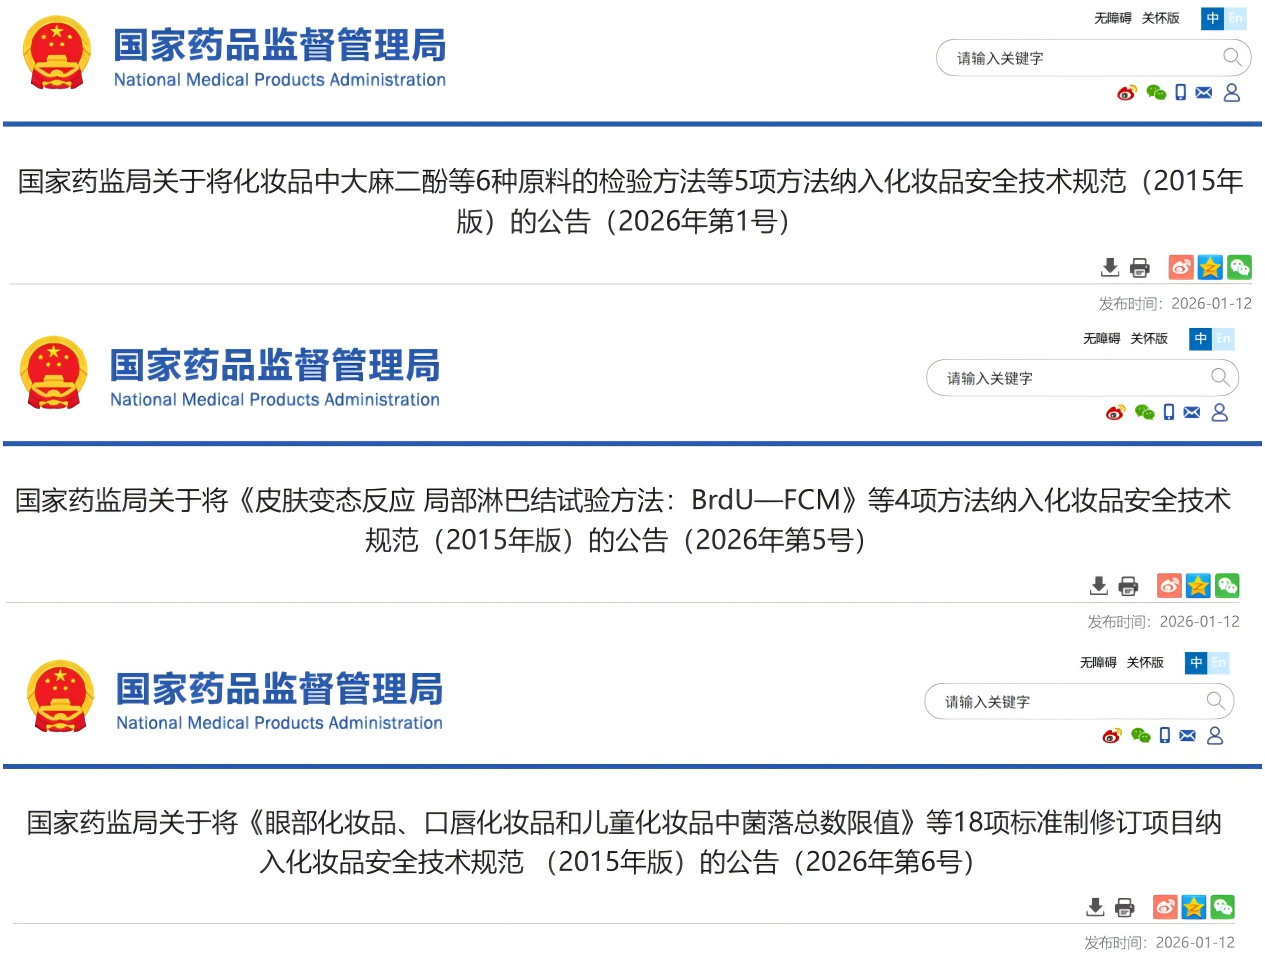Click the 国家药品监督管理局 logo above 第6号 announcement
Screen dimensions: 1265x973
tap(234, 695)
